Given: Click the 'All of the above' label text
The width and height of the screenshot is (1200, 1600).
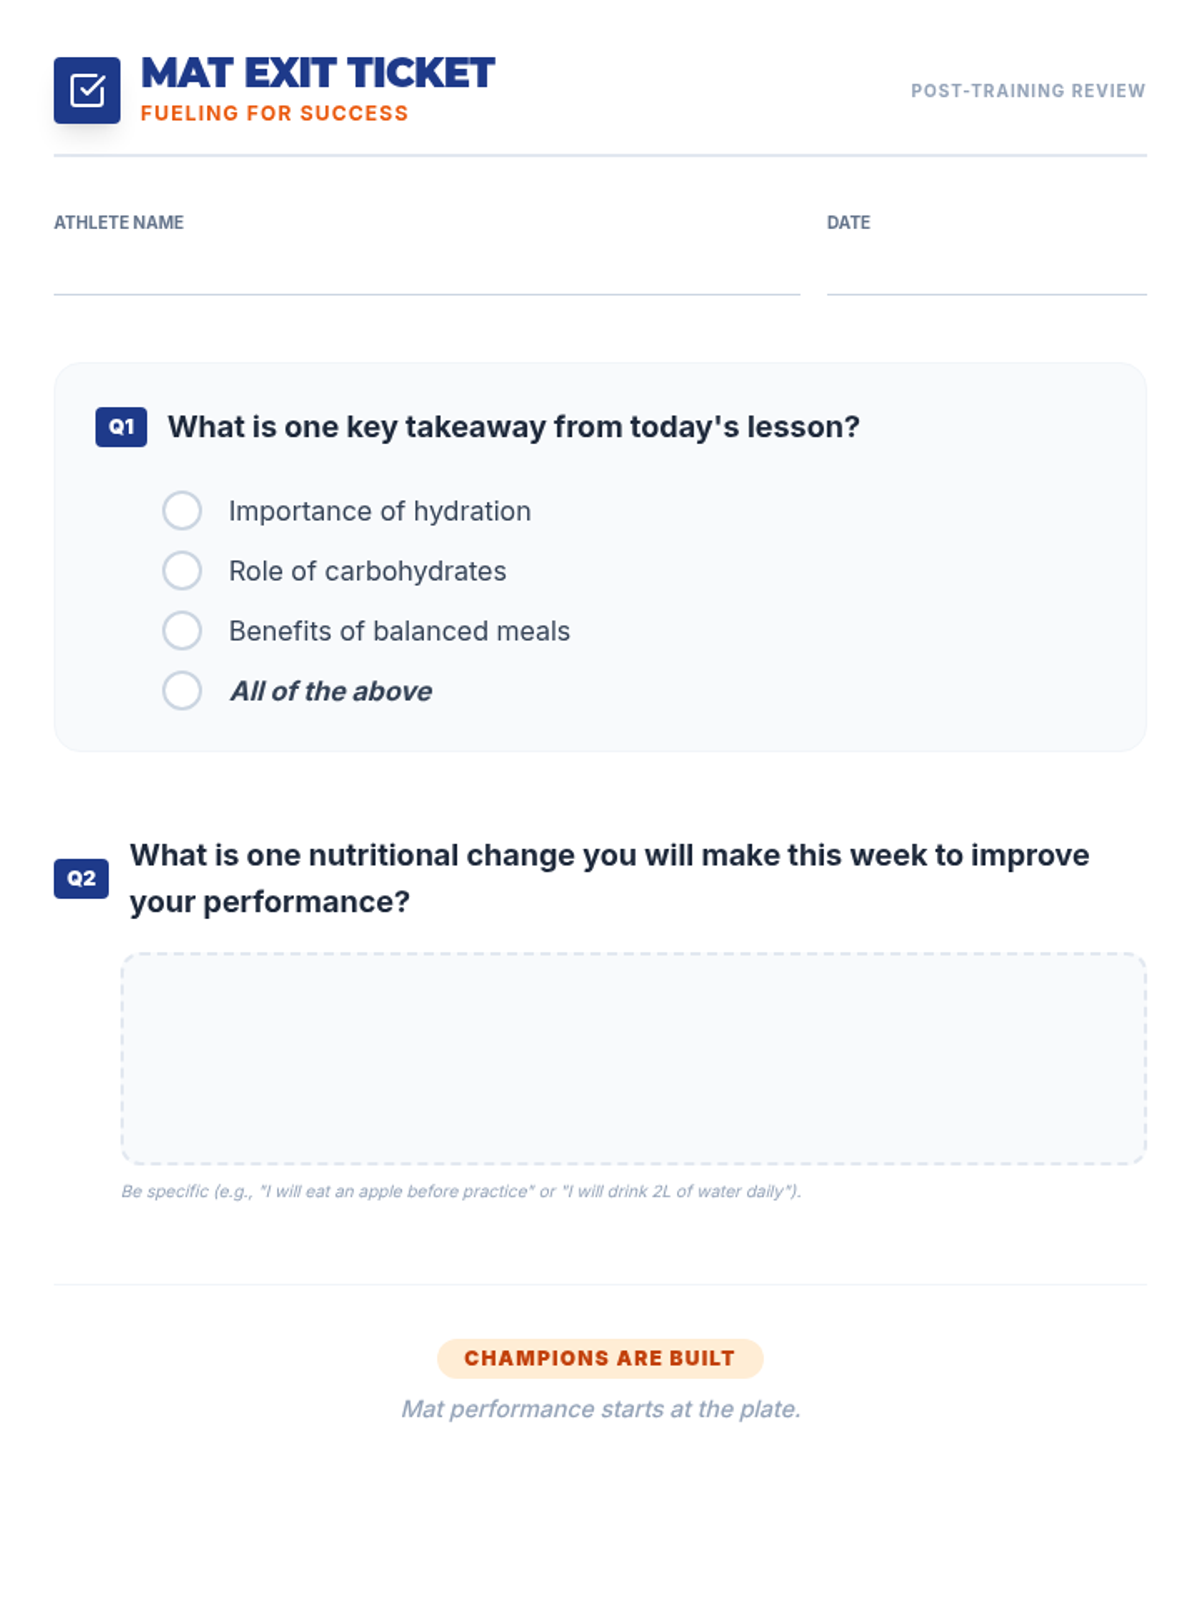Looking at the screenshot, I should point(331,691).
